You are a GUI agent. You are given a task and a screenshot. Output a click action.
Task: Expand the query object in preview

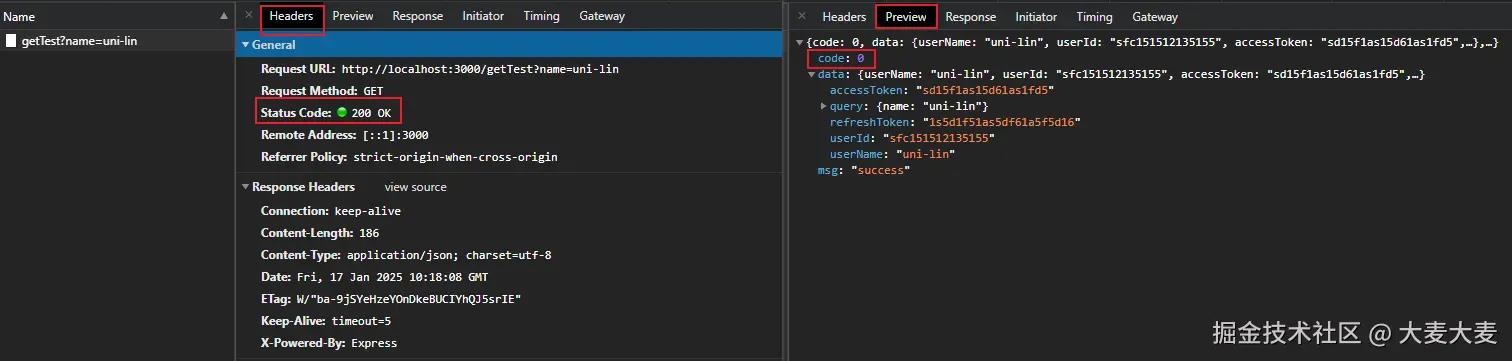(x=823, y=106)
